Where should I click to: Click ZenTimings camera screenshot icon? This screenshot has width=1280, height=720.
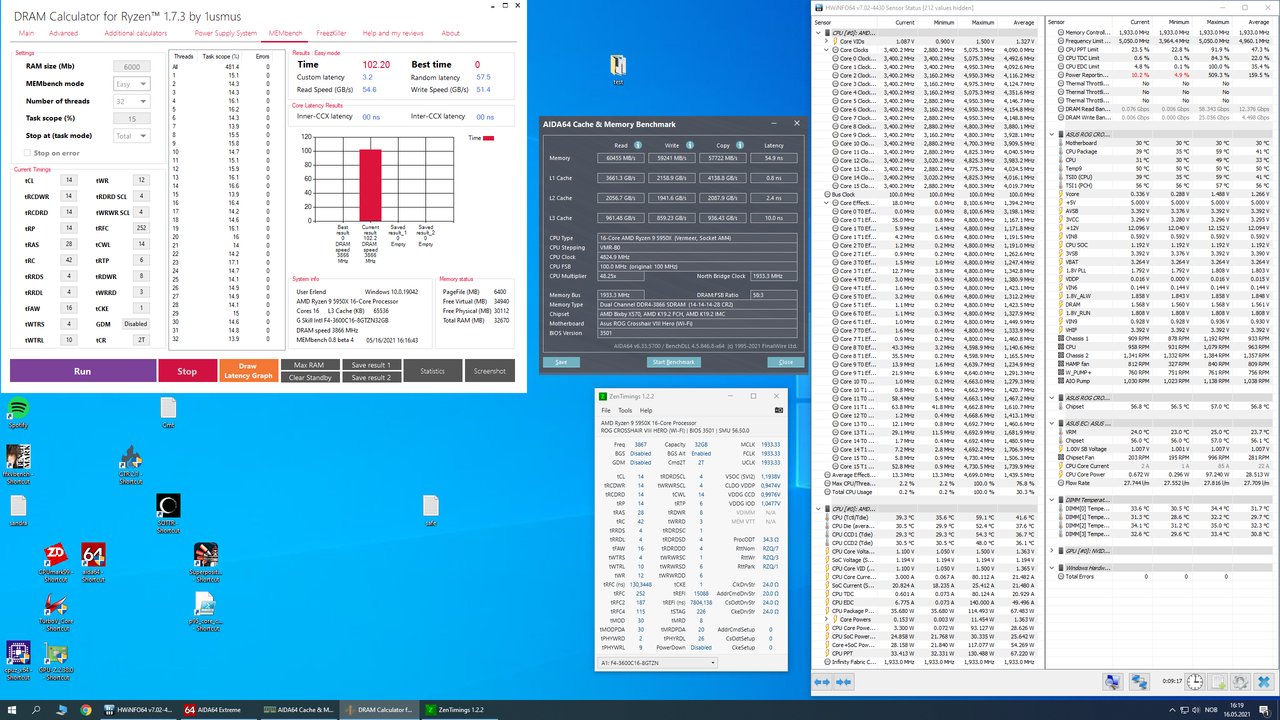pyautogui.click(x=779, y=410)
